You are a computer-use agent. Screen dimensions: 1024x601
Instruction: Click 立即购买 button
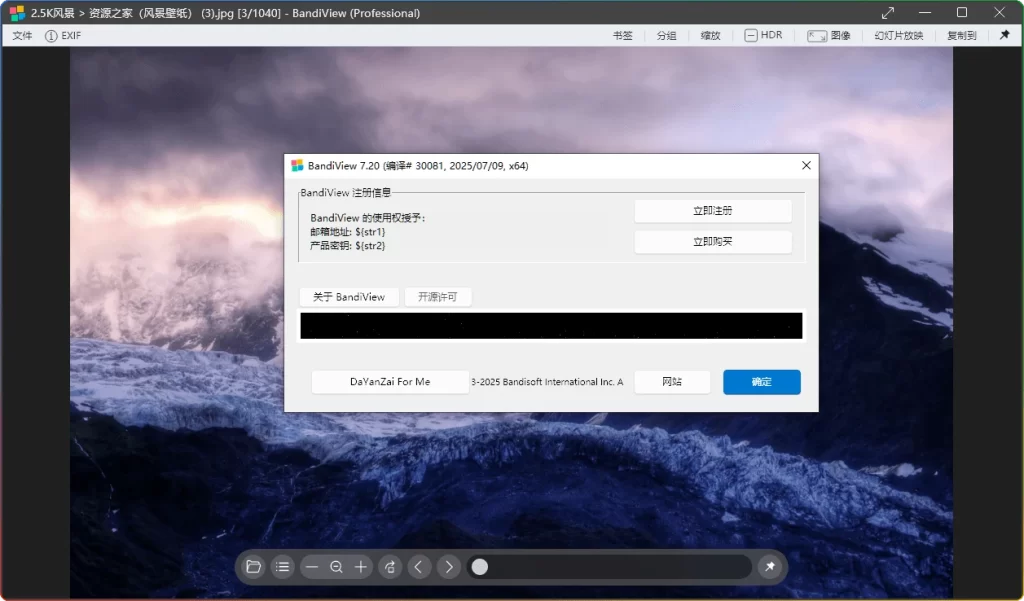click(713, 242)
